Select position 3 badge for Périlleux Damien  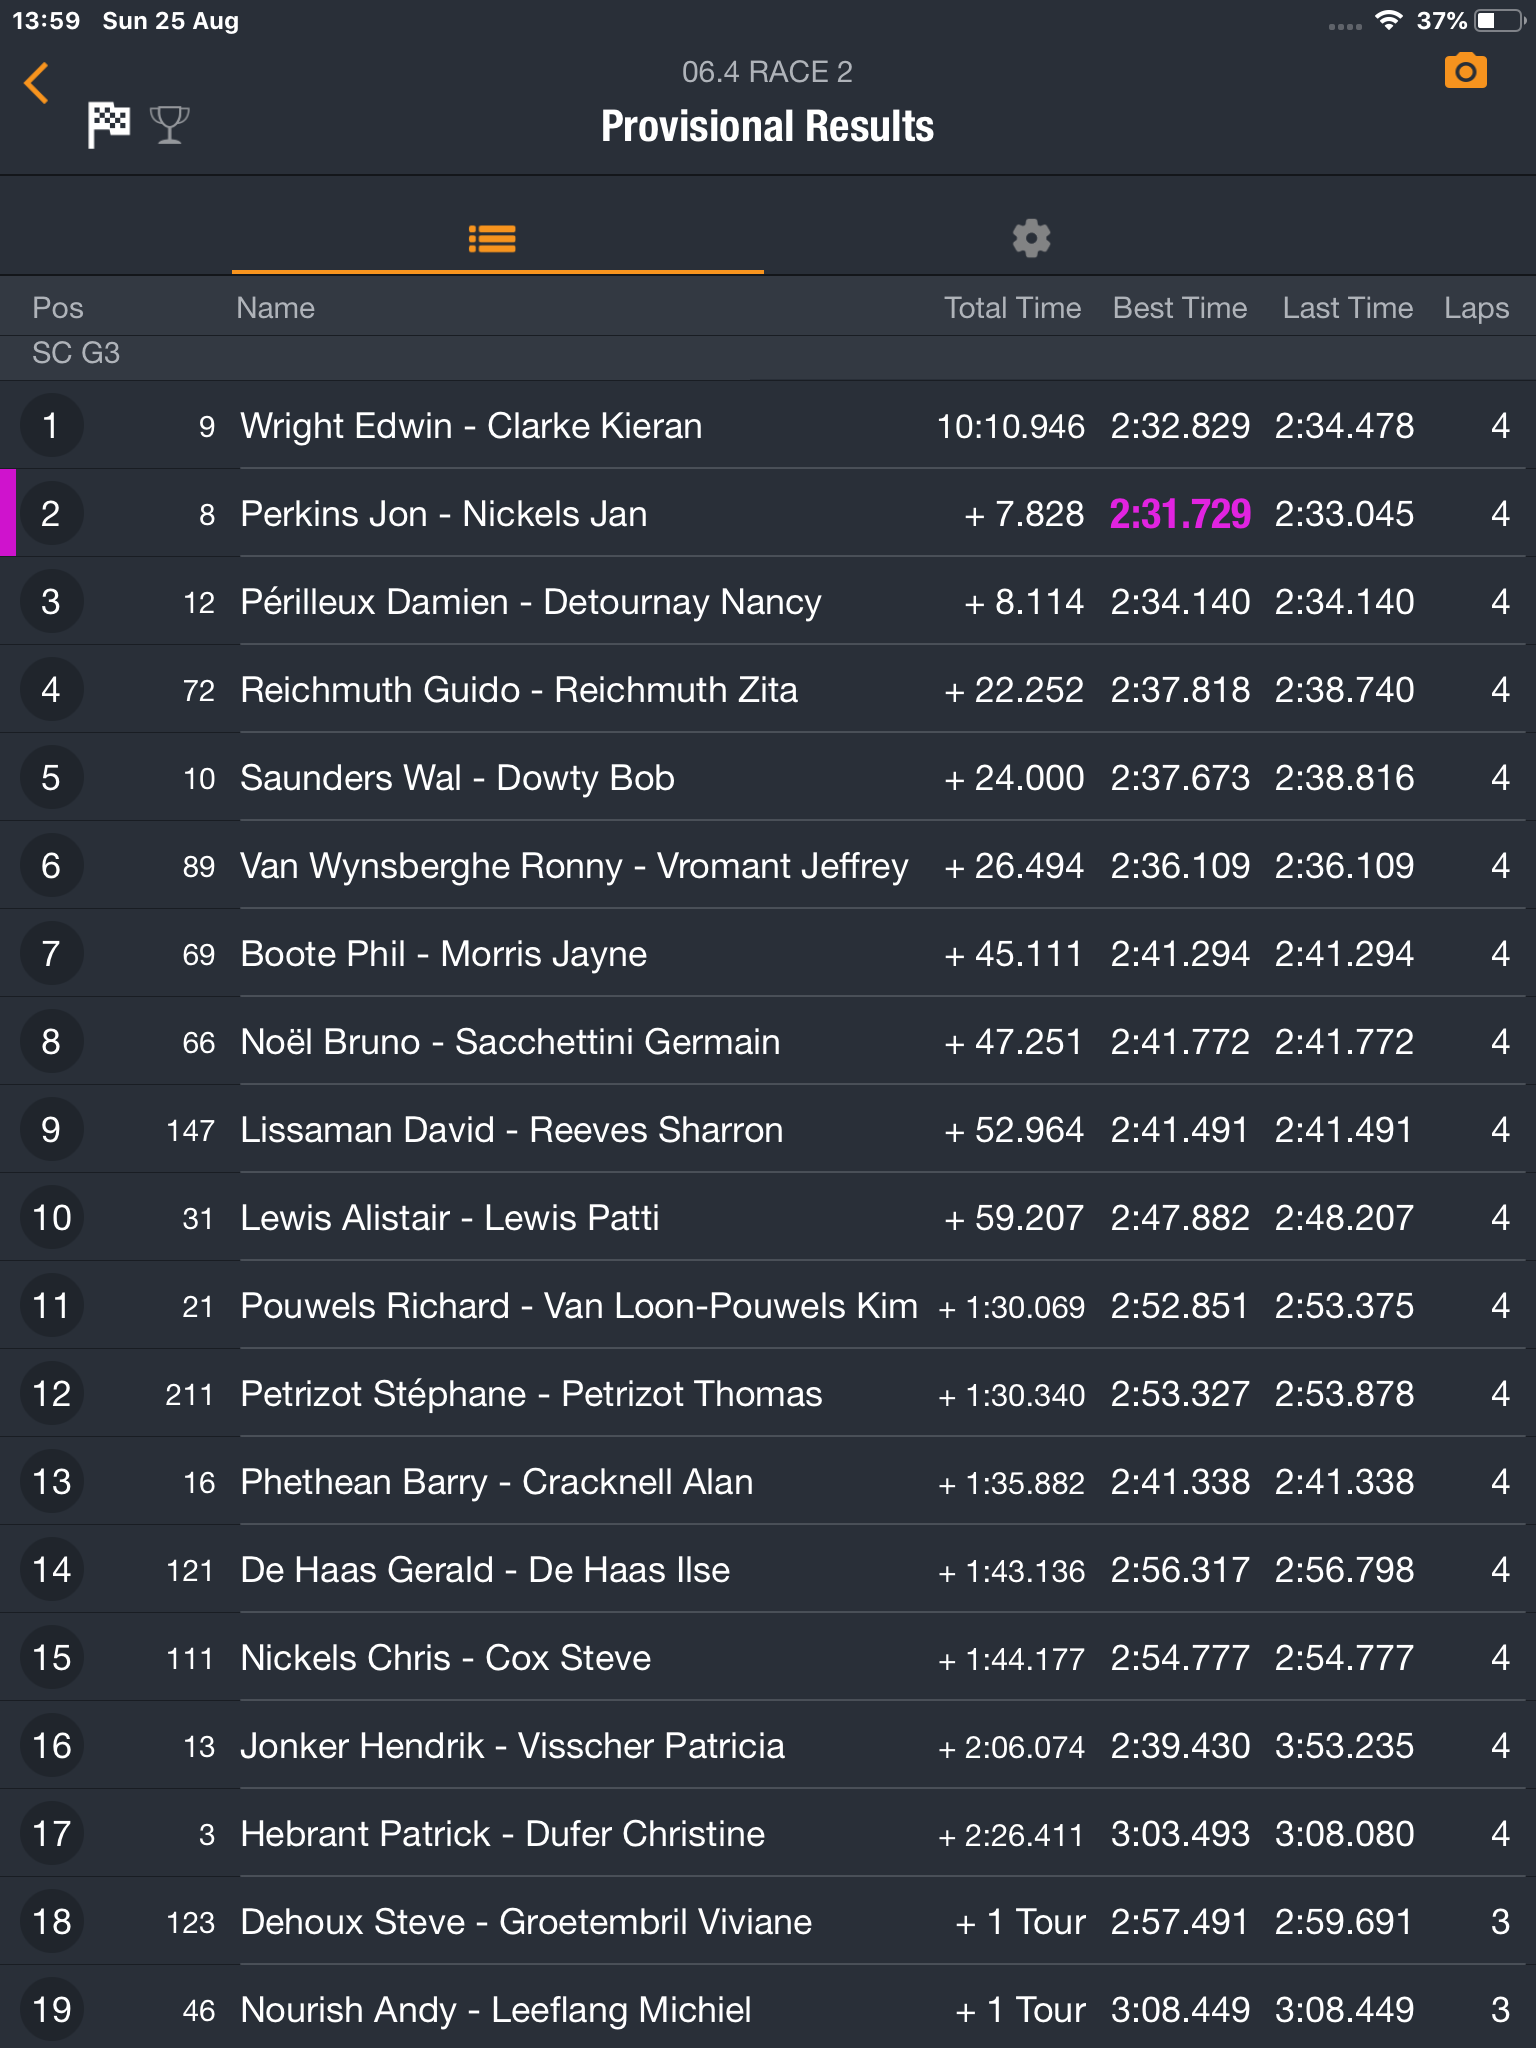51,602
